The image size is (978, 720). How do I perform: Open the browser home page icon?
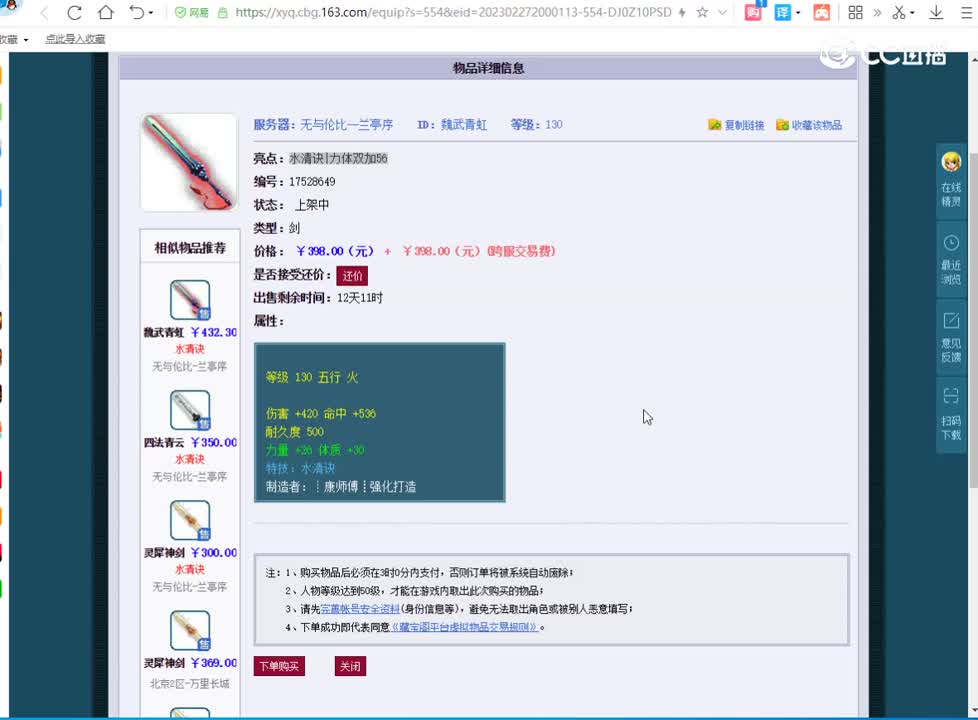point(106,12)
